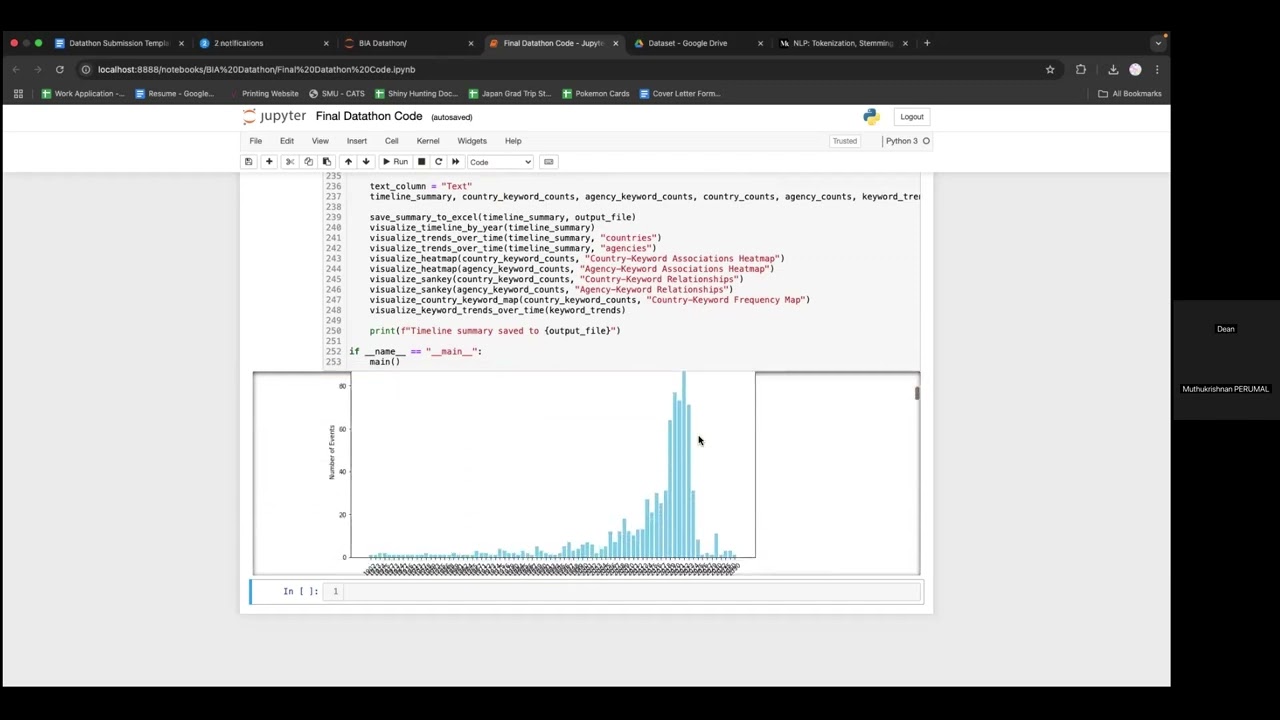Log out of Jupyter with Logout button
This screenshot has height=720, width=1280.
[911, 117]
